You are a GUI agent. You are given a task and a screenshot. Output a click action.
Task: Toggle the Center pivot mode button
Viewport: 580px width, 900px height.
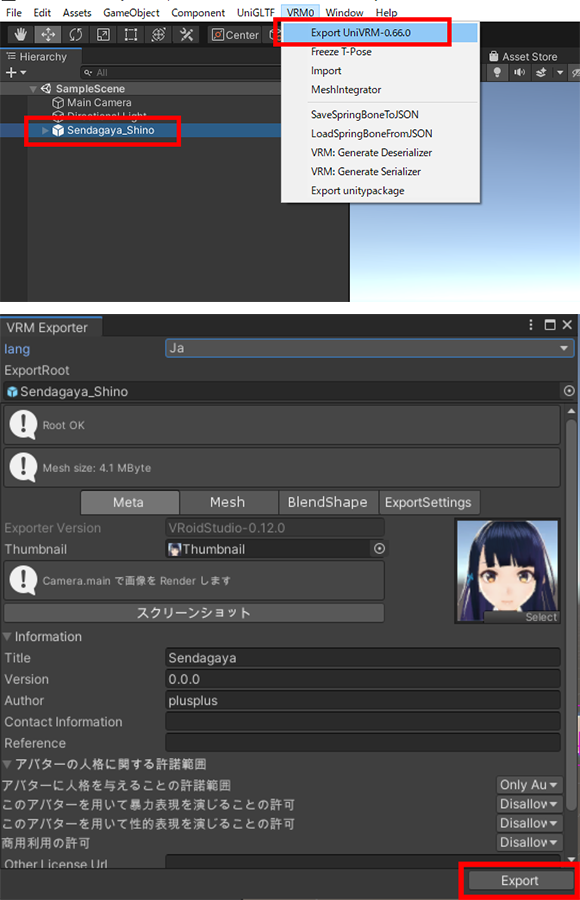click(x=235, y=35)
